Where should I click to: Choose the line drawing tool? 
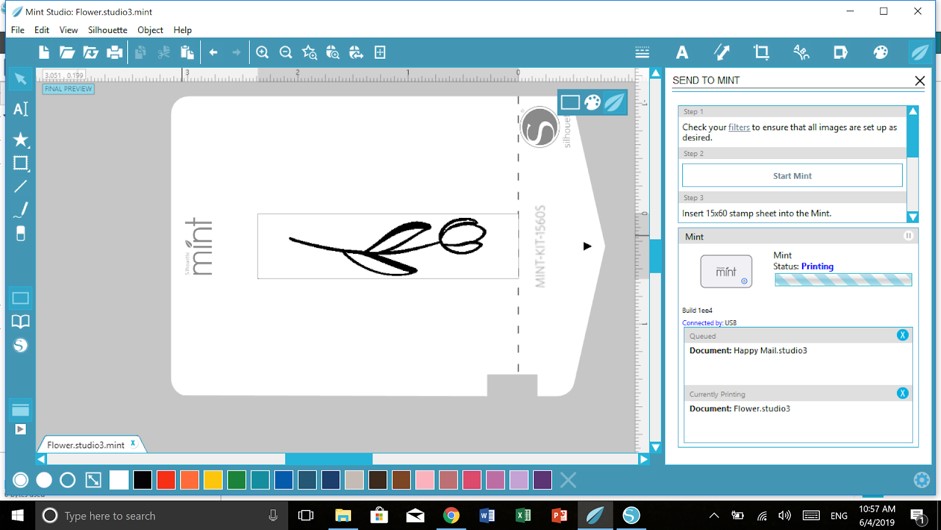tap(20, 186)
